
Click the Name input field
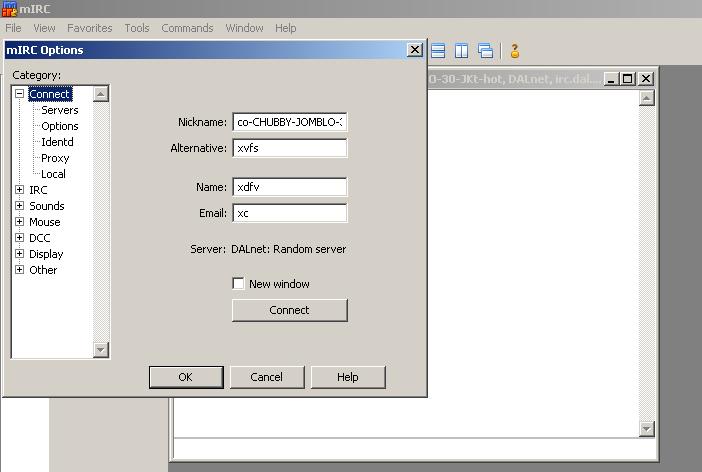pos(290,187)
